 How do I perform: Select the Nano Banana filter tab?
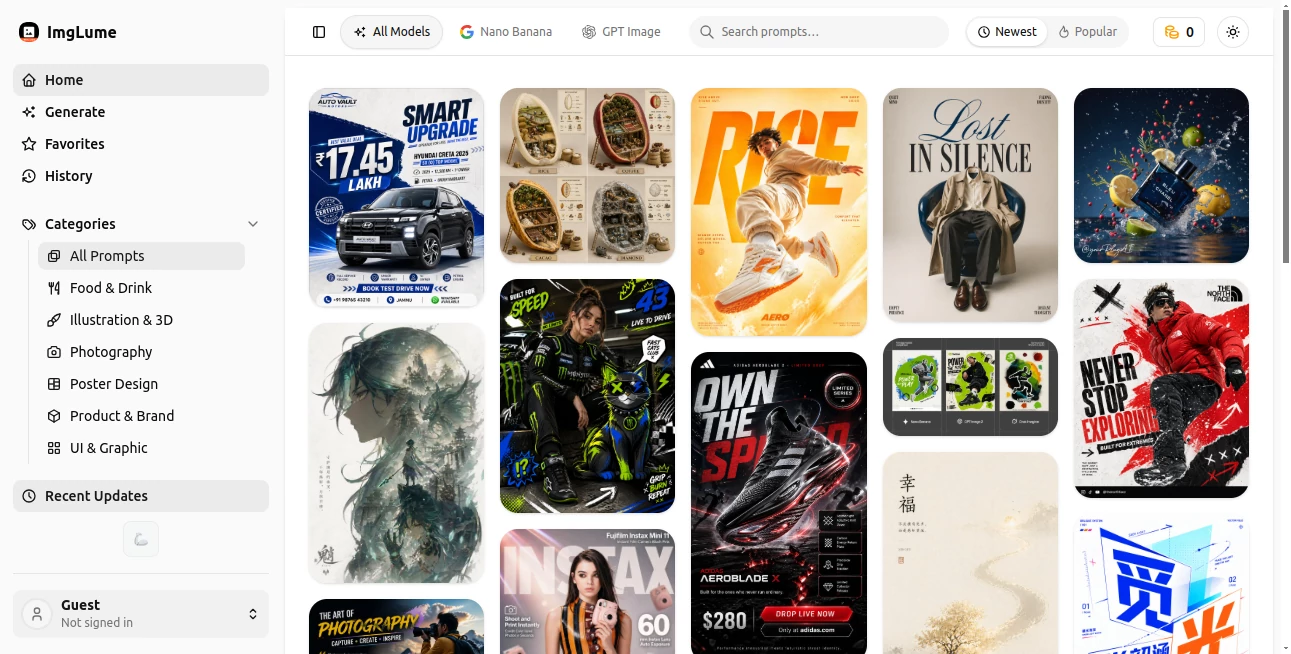coord(506,32)
